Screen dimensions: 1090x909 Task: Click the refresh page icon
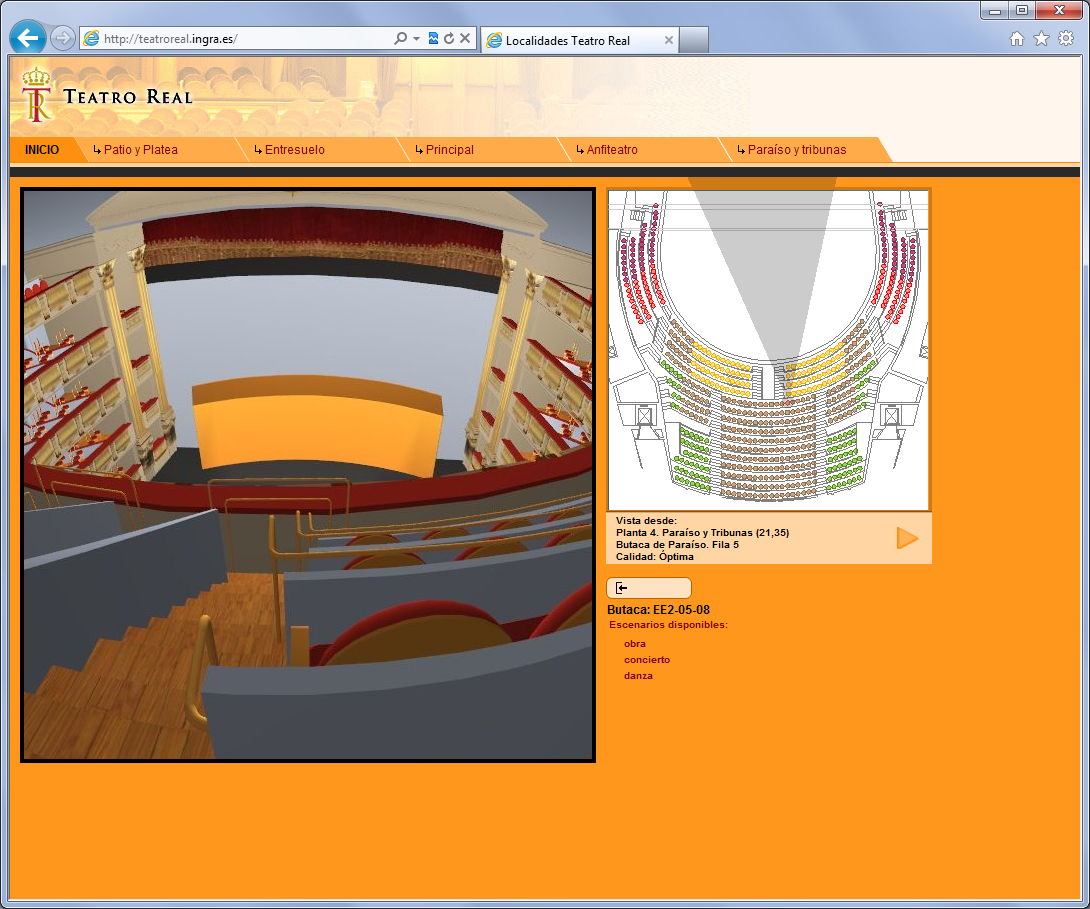coord(449,39)
